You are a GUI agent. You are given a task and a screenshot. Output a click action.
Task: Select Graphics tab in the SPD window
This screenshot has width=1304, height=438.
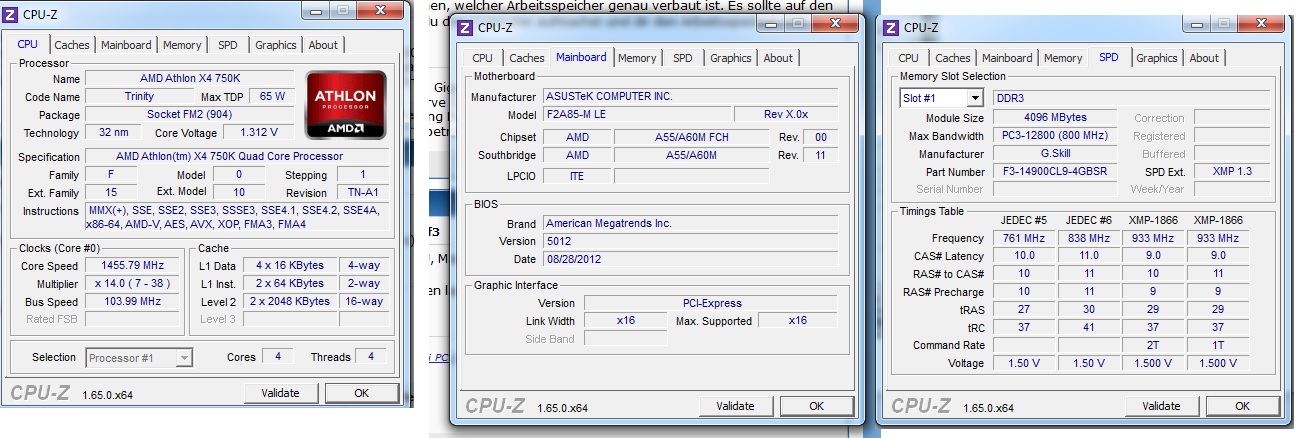[x=1157, y=58]
